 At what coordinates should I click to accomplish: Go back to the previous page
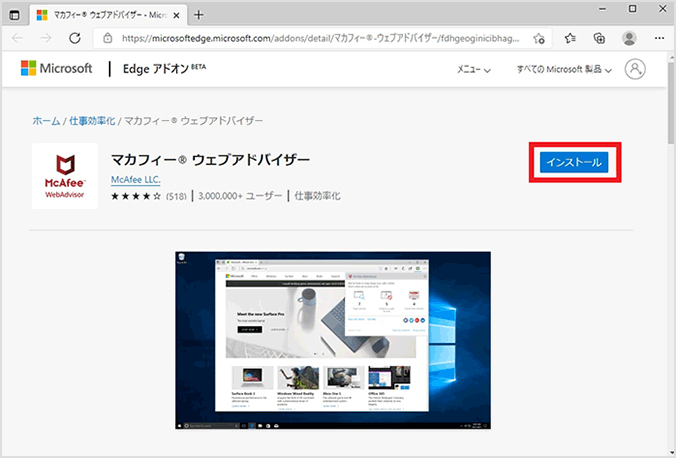click(x=17, y=38)
